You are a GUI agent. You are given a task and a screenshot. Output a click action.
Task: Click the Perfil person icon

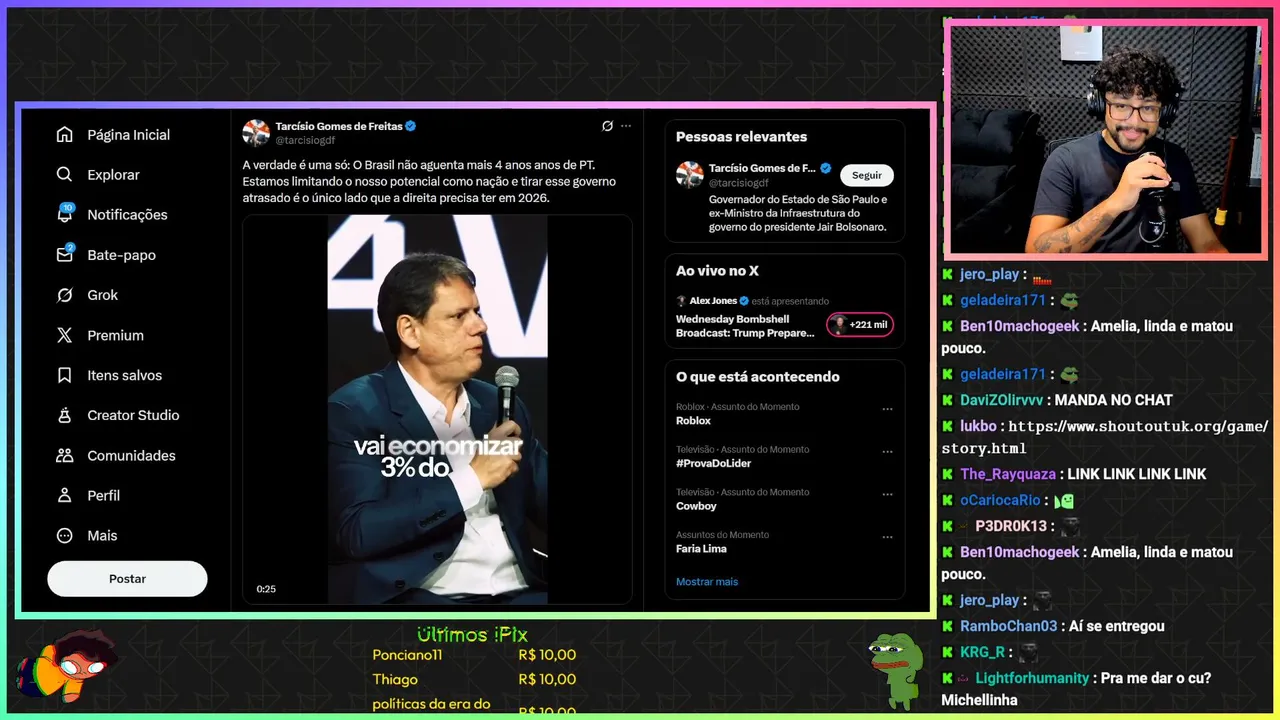pyautogui.click(x=65, y=495)
